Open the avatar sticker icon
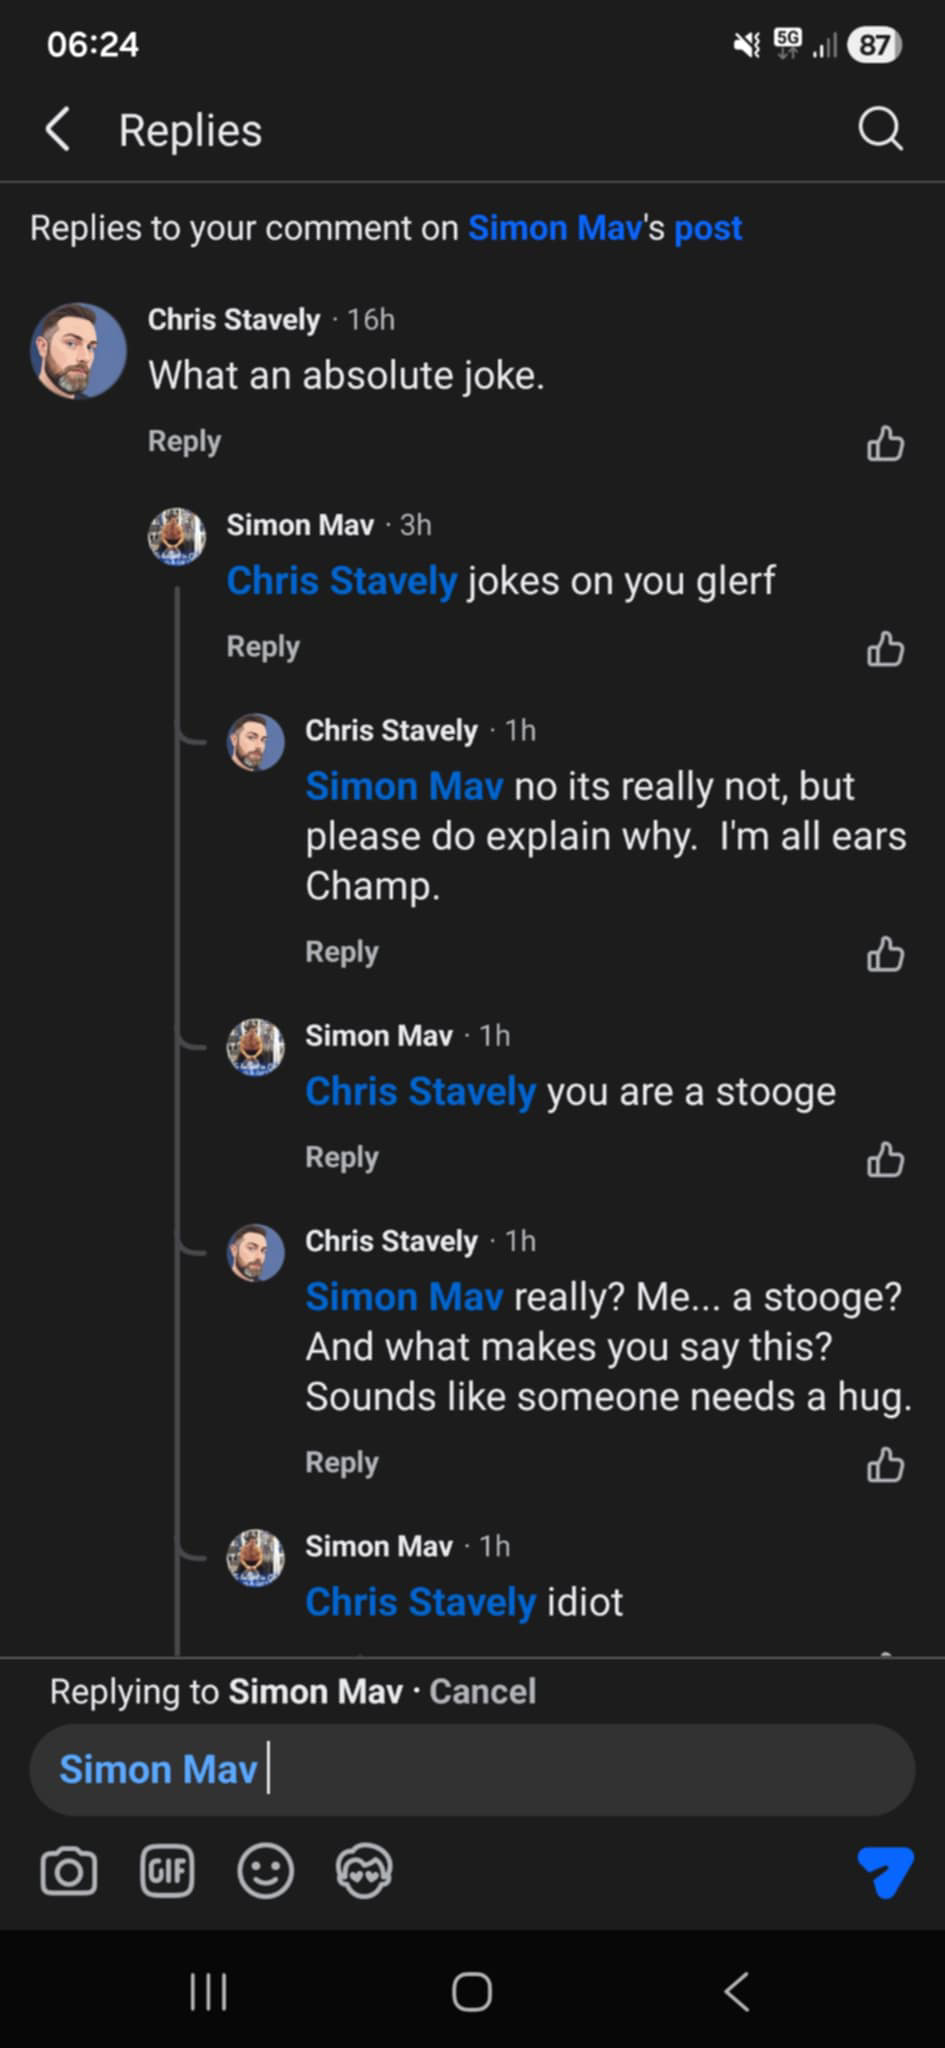945x2048 pixels. pos(364,1871)
